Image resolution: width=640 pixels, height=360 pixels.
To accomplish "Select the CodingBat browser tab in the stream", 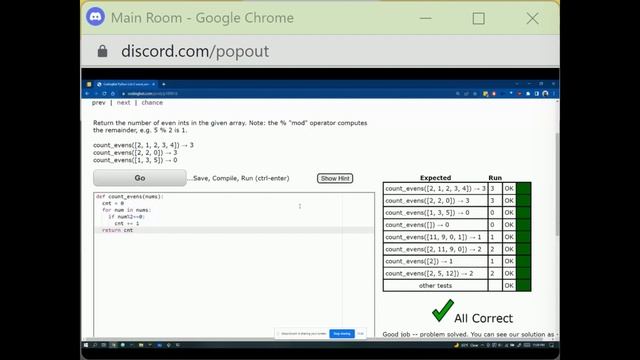I will pos(126,84).
